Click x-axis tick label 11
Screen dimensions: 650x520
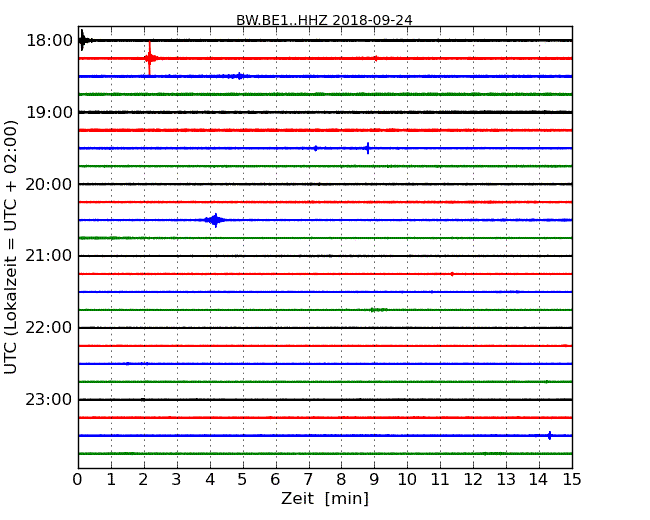(440, 480)
